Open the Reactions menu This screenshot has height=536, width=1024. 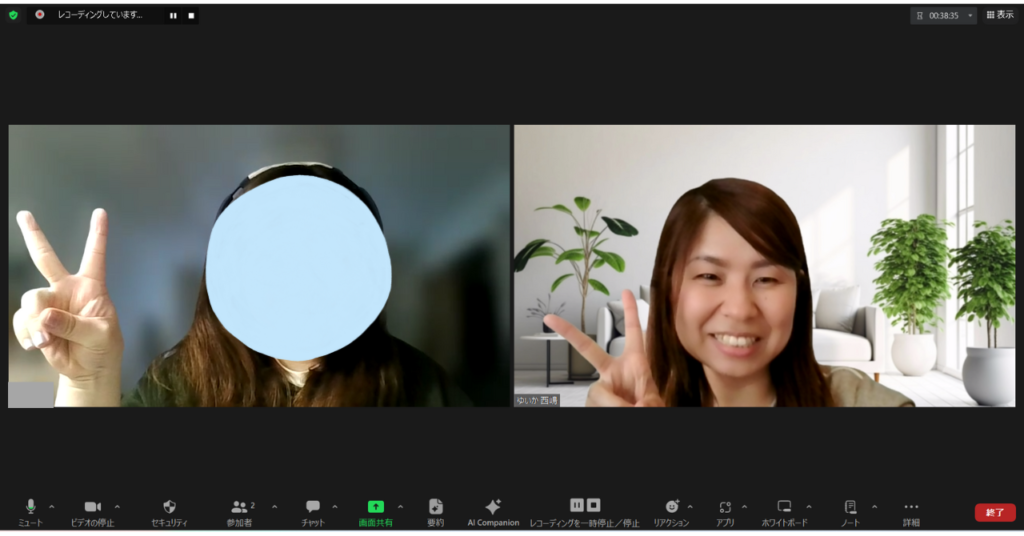click(671, 508)
